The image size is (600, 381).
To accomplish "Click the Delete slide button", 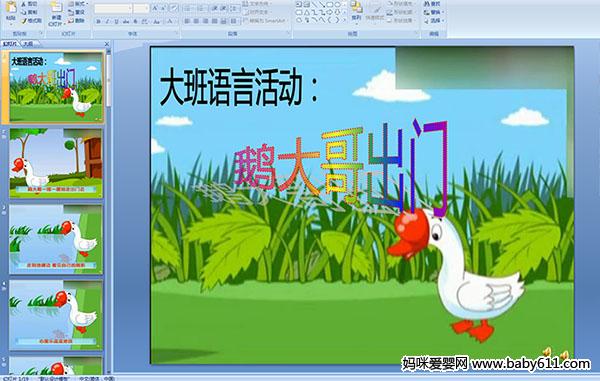I will (77, 21).
